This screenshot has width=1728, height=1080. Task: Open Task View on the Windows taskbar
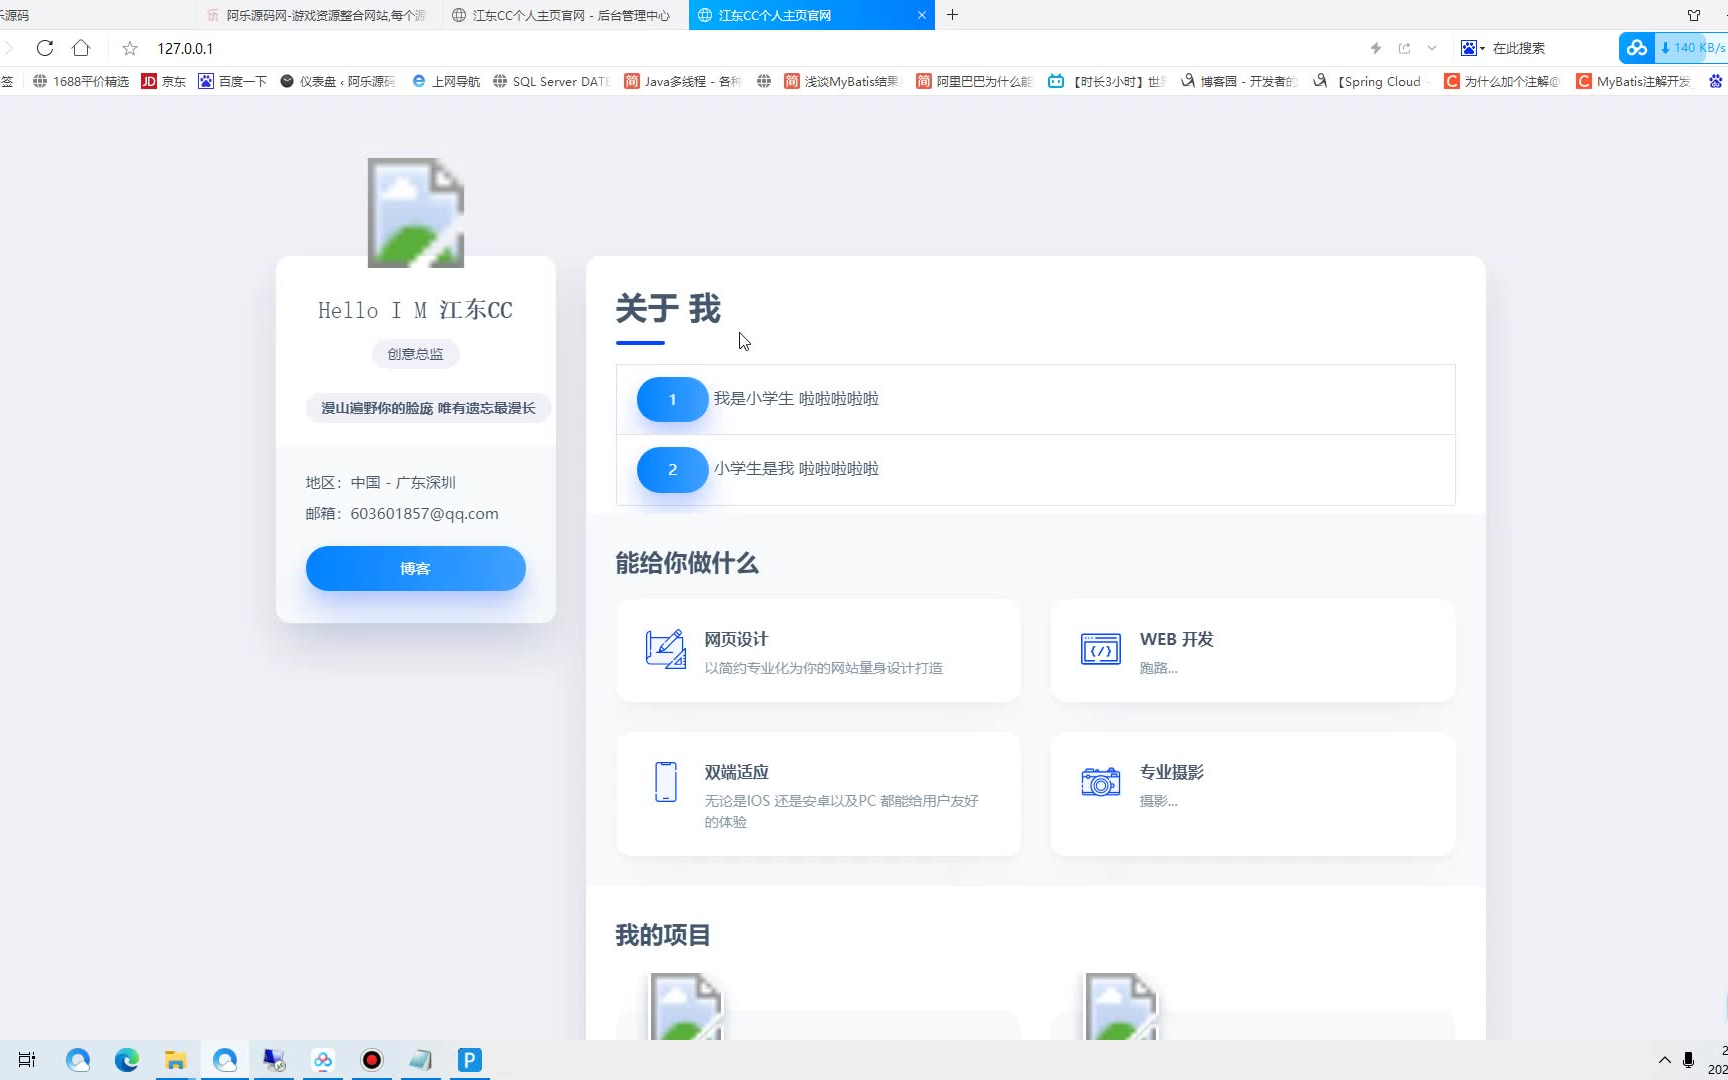pyautogui.click(x=27, y=1060)
